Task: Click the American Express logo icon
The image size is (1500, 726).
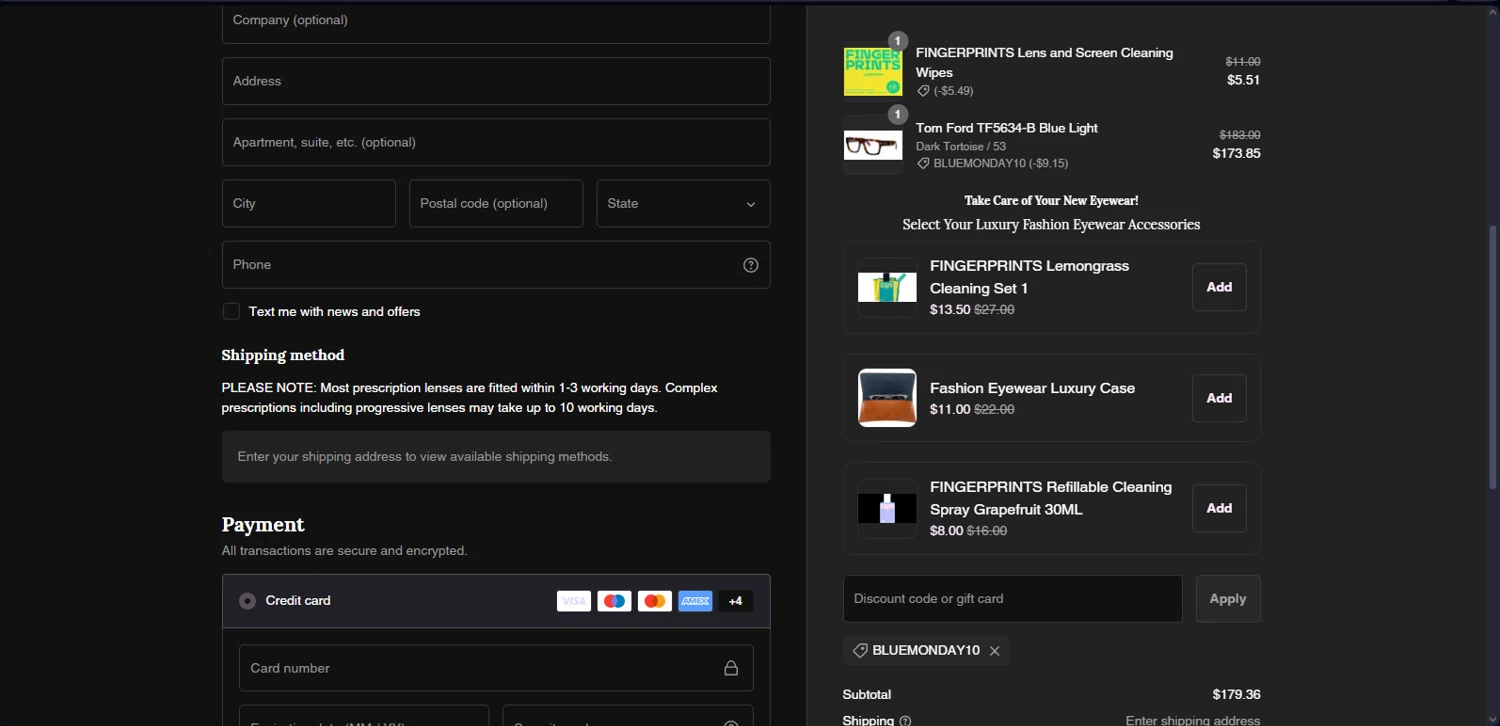Action: 695,601
